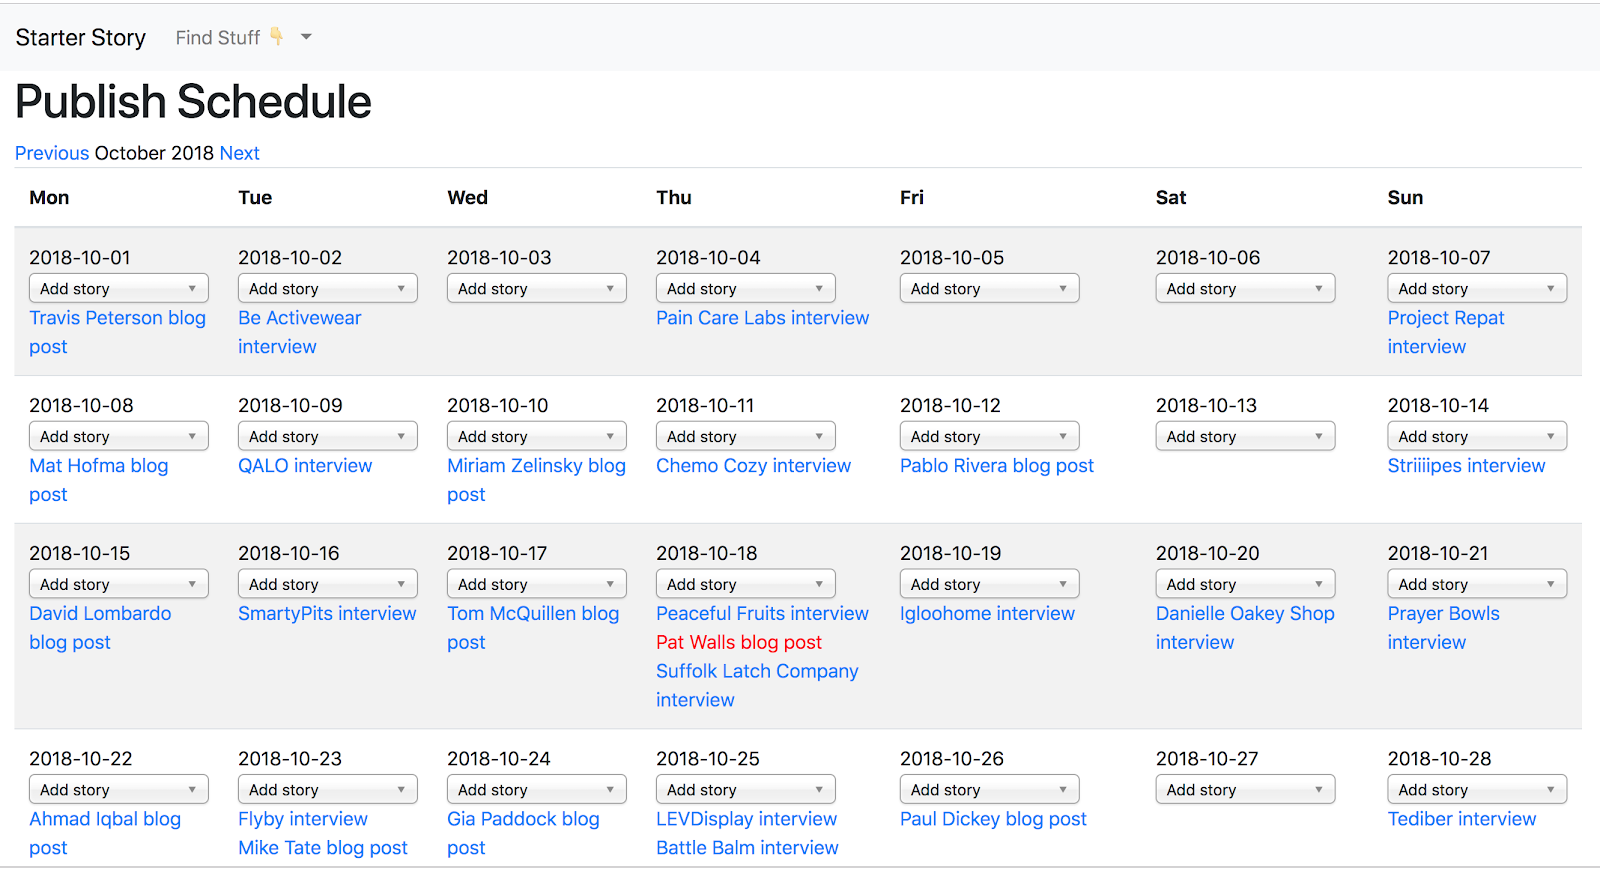
Task: Open Tom McQuillen blog post
Action: (533, 628)
